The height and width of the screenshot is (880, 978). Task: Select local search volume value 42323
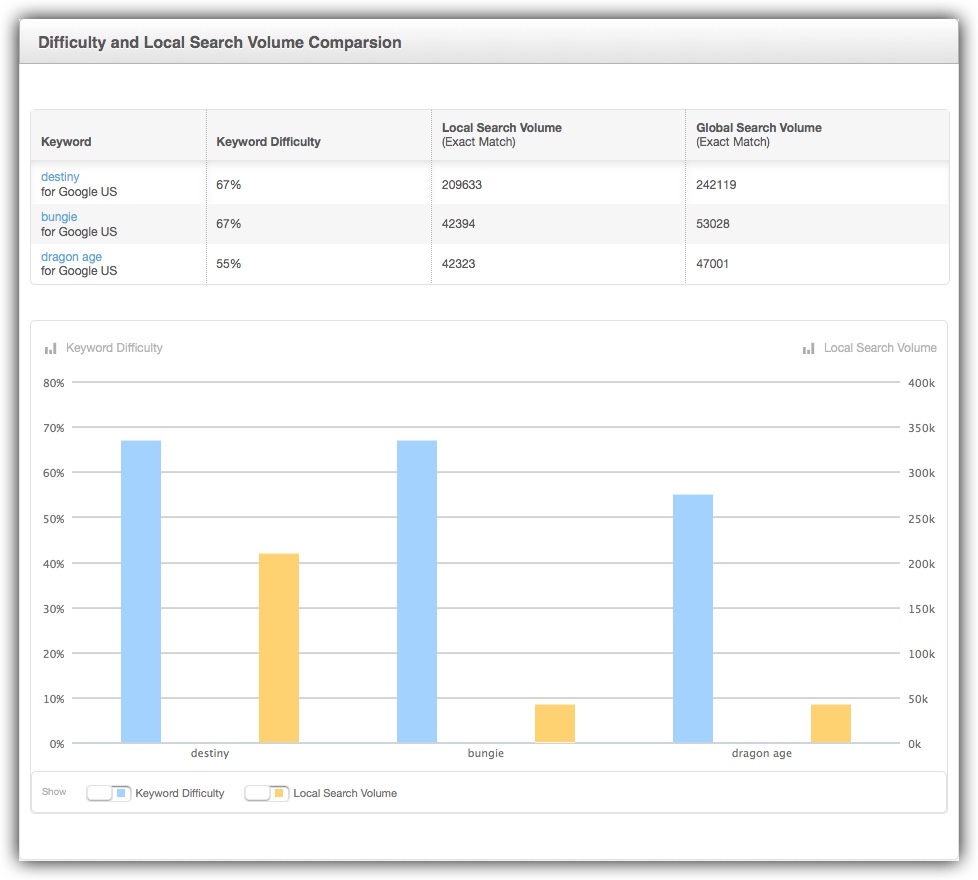(x=458, y=264)
